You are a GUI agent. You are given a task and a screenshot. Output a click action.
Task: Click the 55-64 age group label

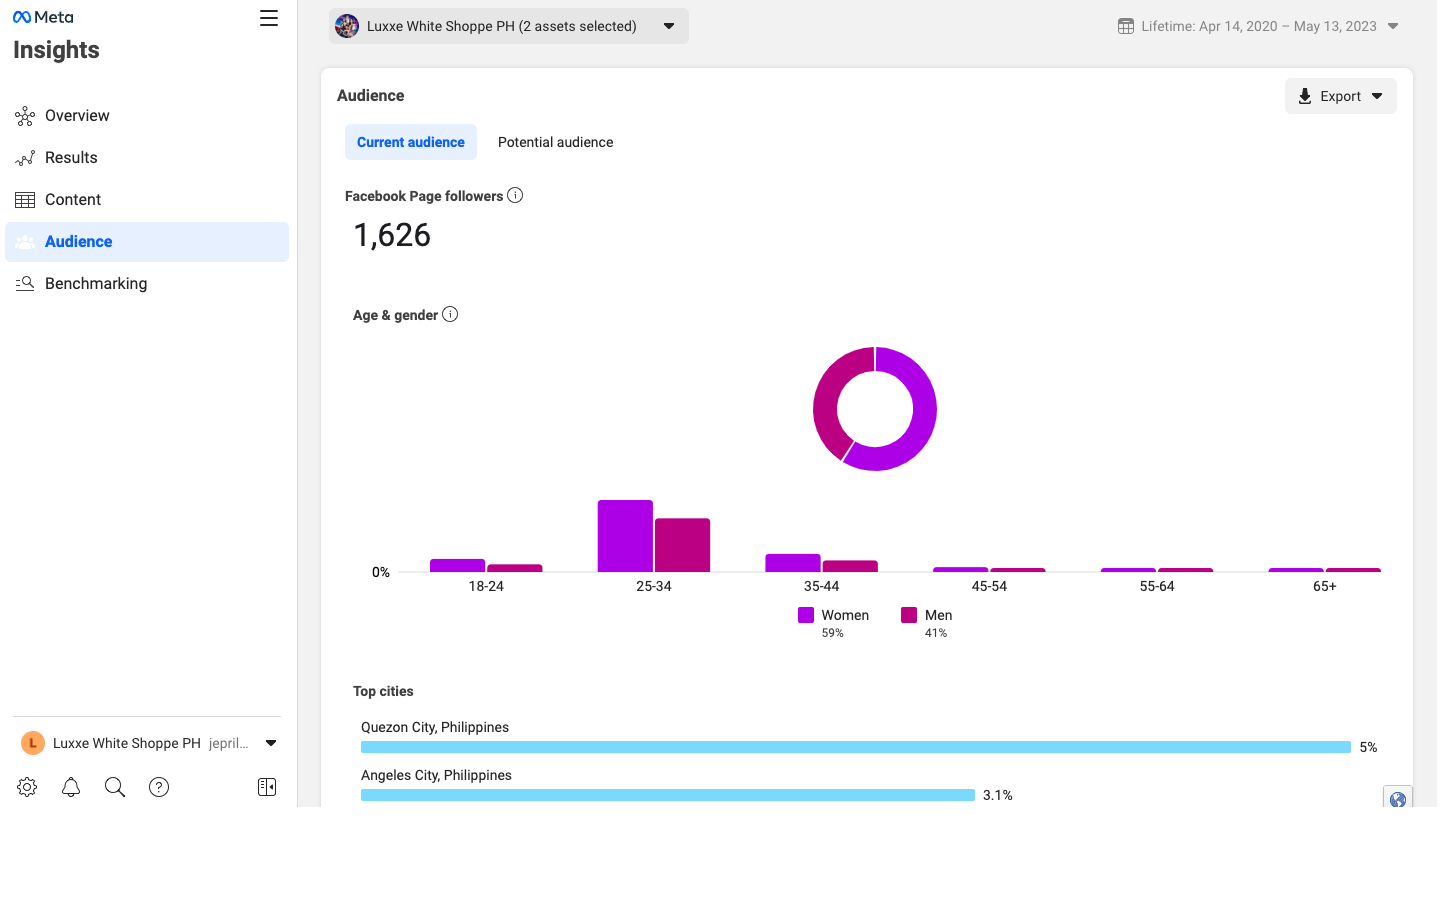(1157, 586)
